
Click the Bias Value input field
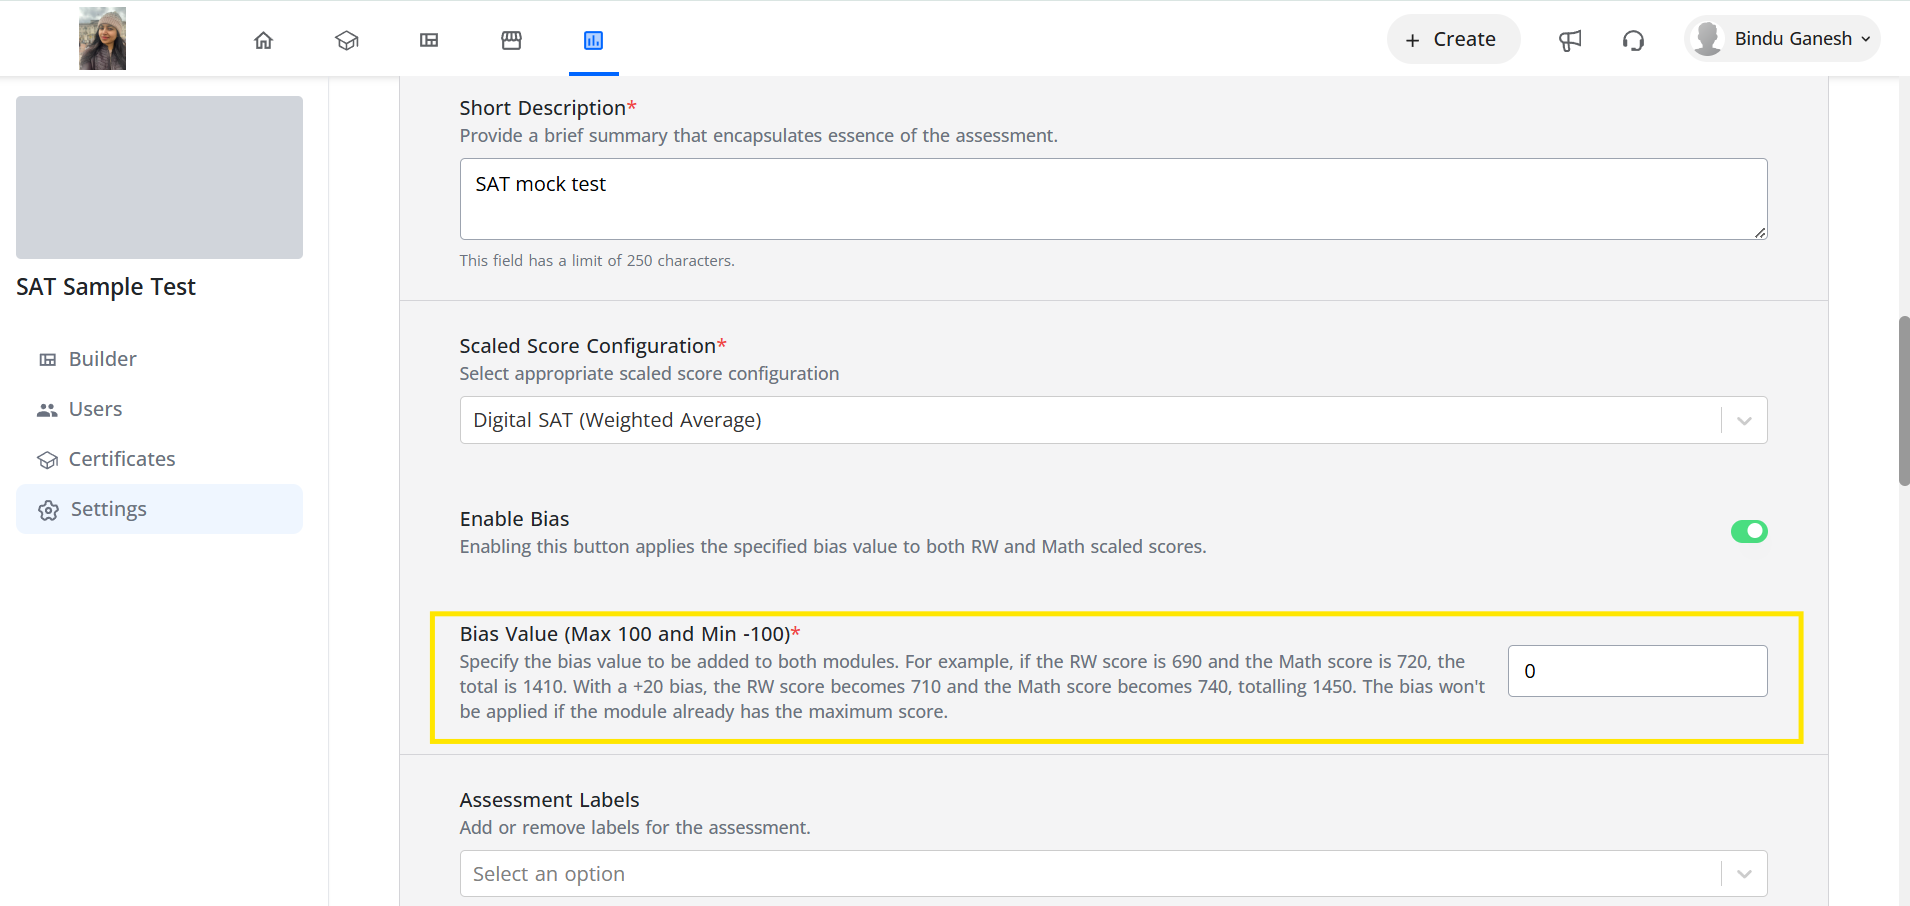(x=1637, y=671)
